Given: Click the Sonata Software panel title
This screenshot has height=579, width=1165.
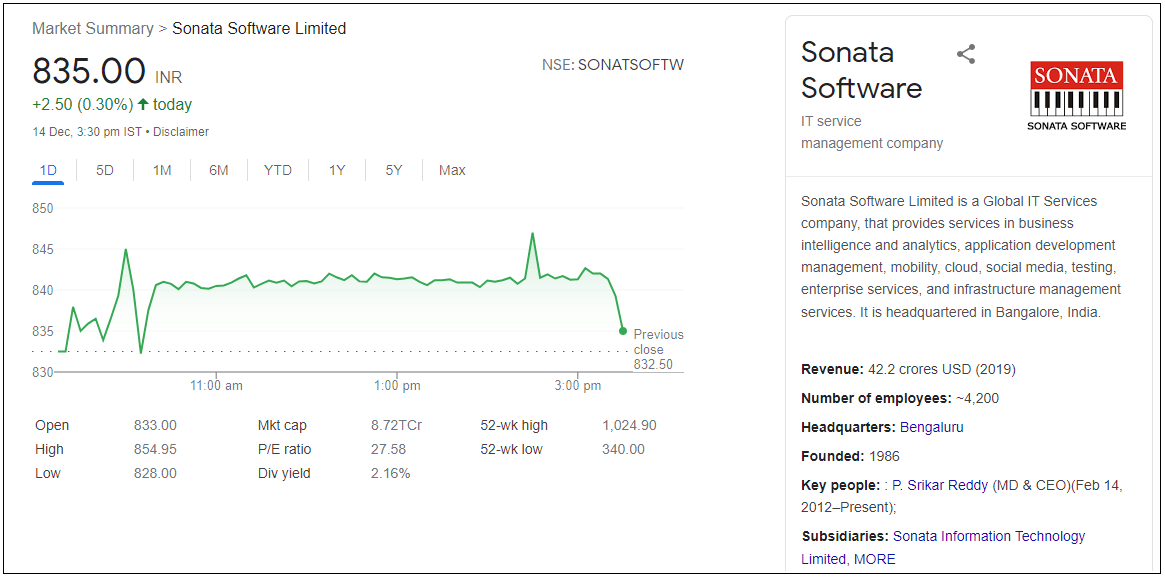Looking at the screenshot, I should coord(862,70).
